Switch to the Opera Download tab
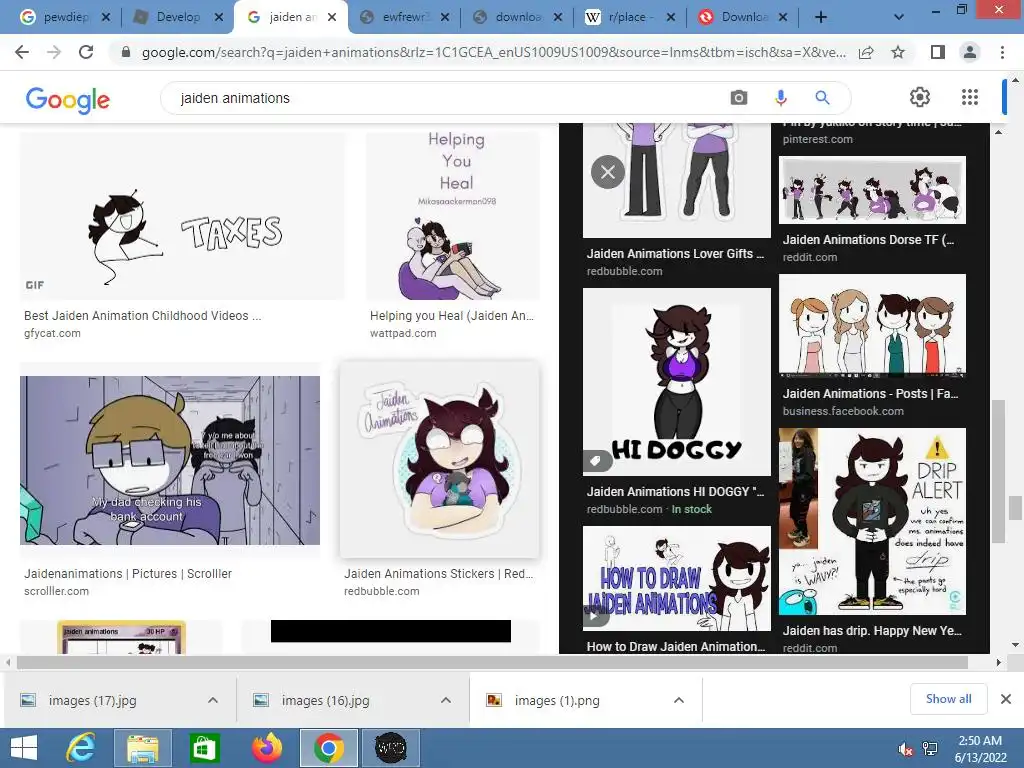This screenshot has height=768, width=1024. click(743, 18)
